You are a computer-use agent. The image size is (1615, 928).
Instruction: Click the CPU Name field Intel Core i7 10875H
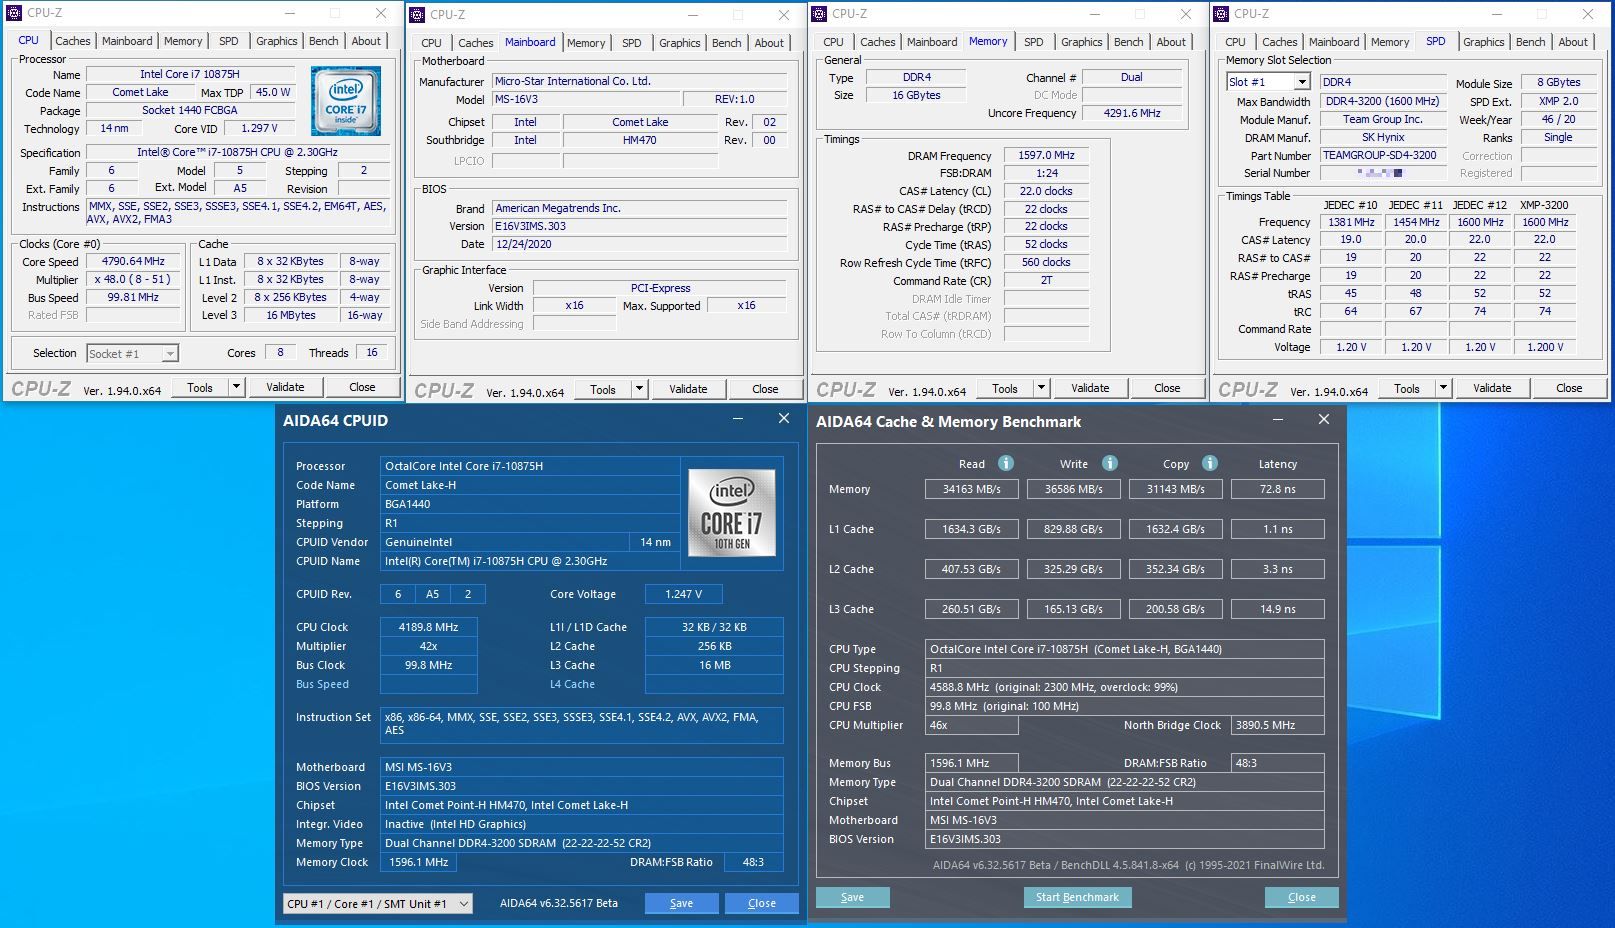coord(190,74)
